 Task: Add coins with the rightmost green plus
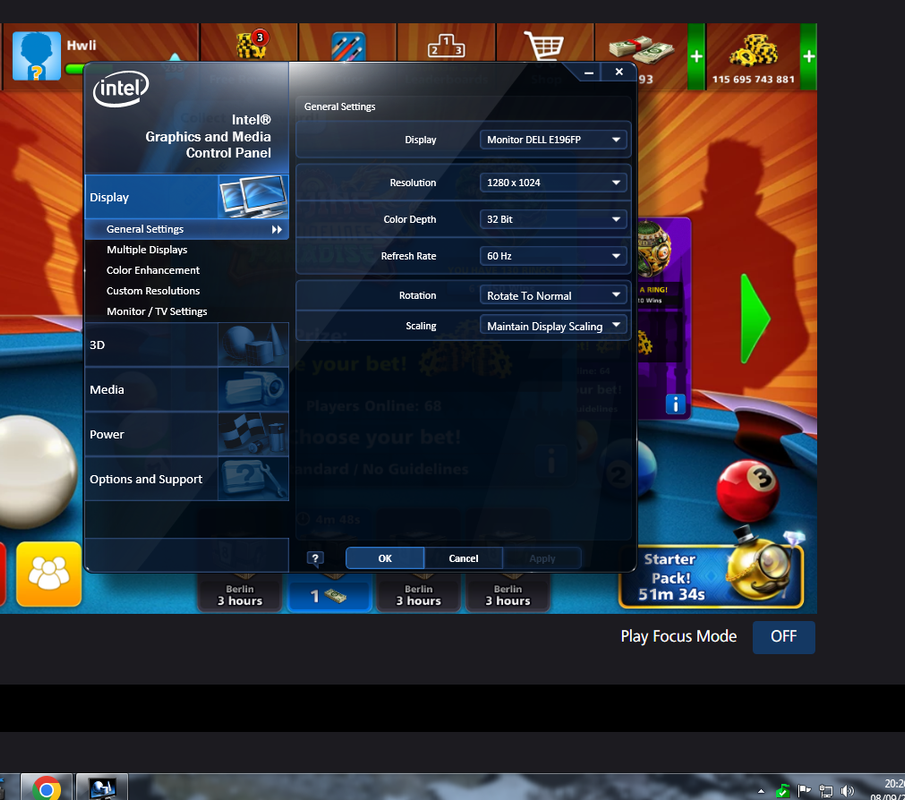click(x=809, y=57)
